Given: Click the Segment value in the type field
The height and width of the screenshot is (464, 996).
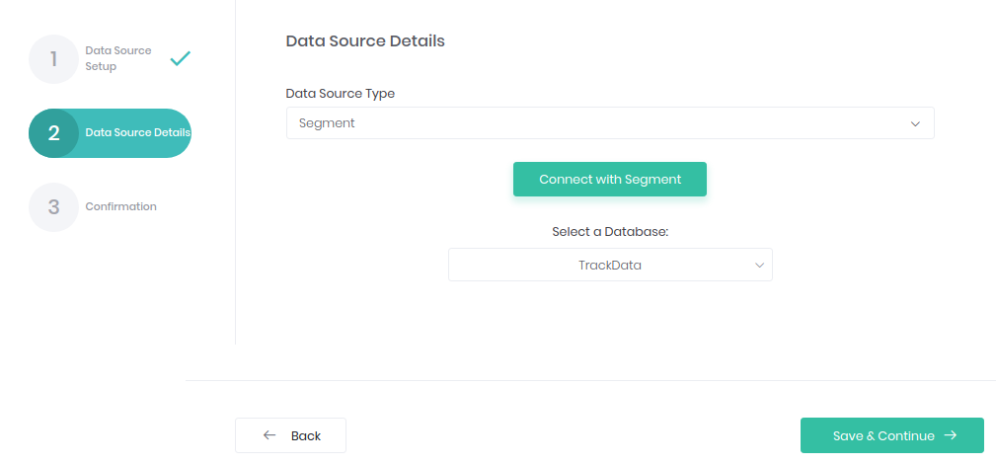Looking at the screenshot, I should point(327,124).
